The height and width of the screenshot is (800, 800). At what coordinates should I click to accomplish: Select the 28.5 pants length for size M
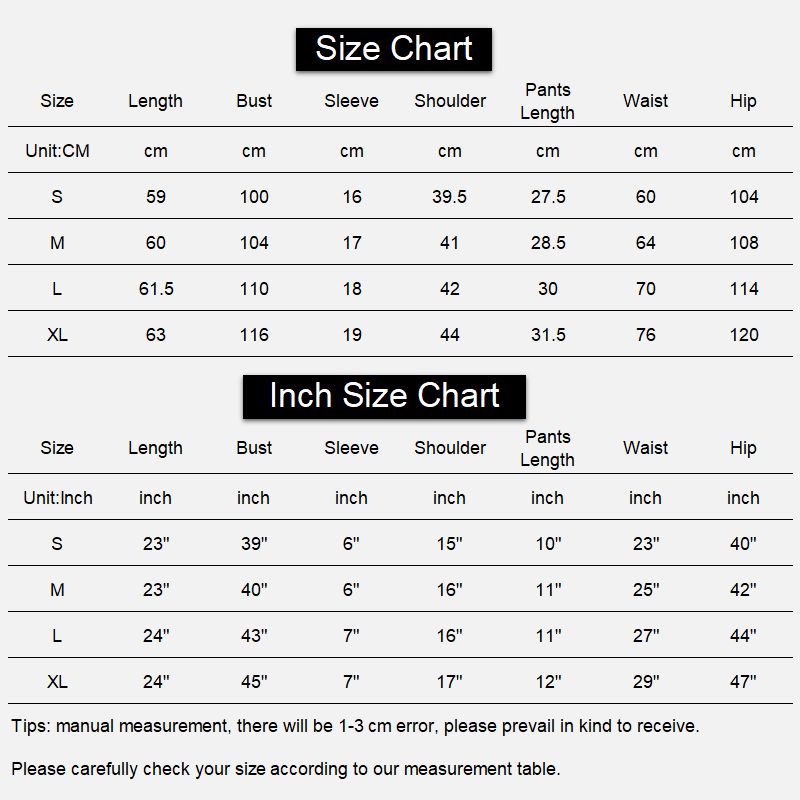pyautogui.click(x=548, y=242)
